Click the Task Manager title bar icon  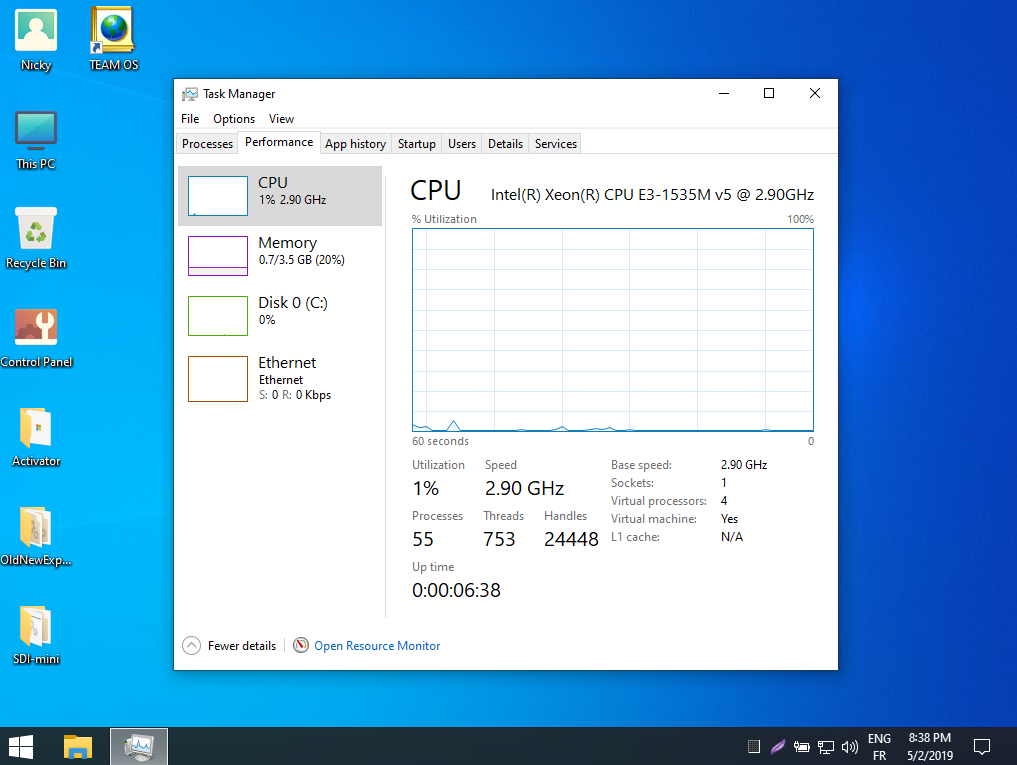click(x=189, y=94)
